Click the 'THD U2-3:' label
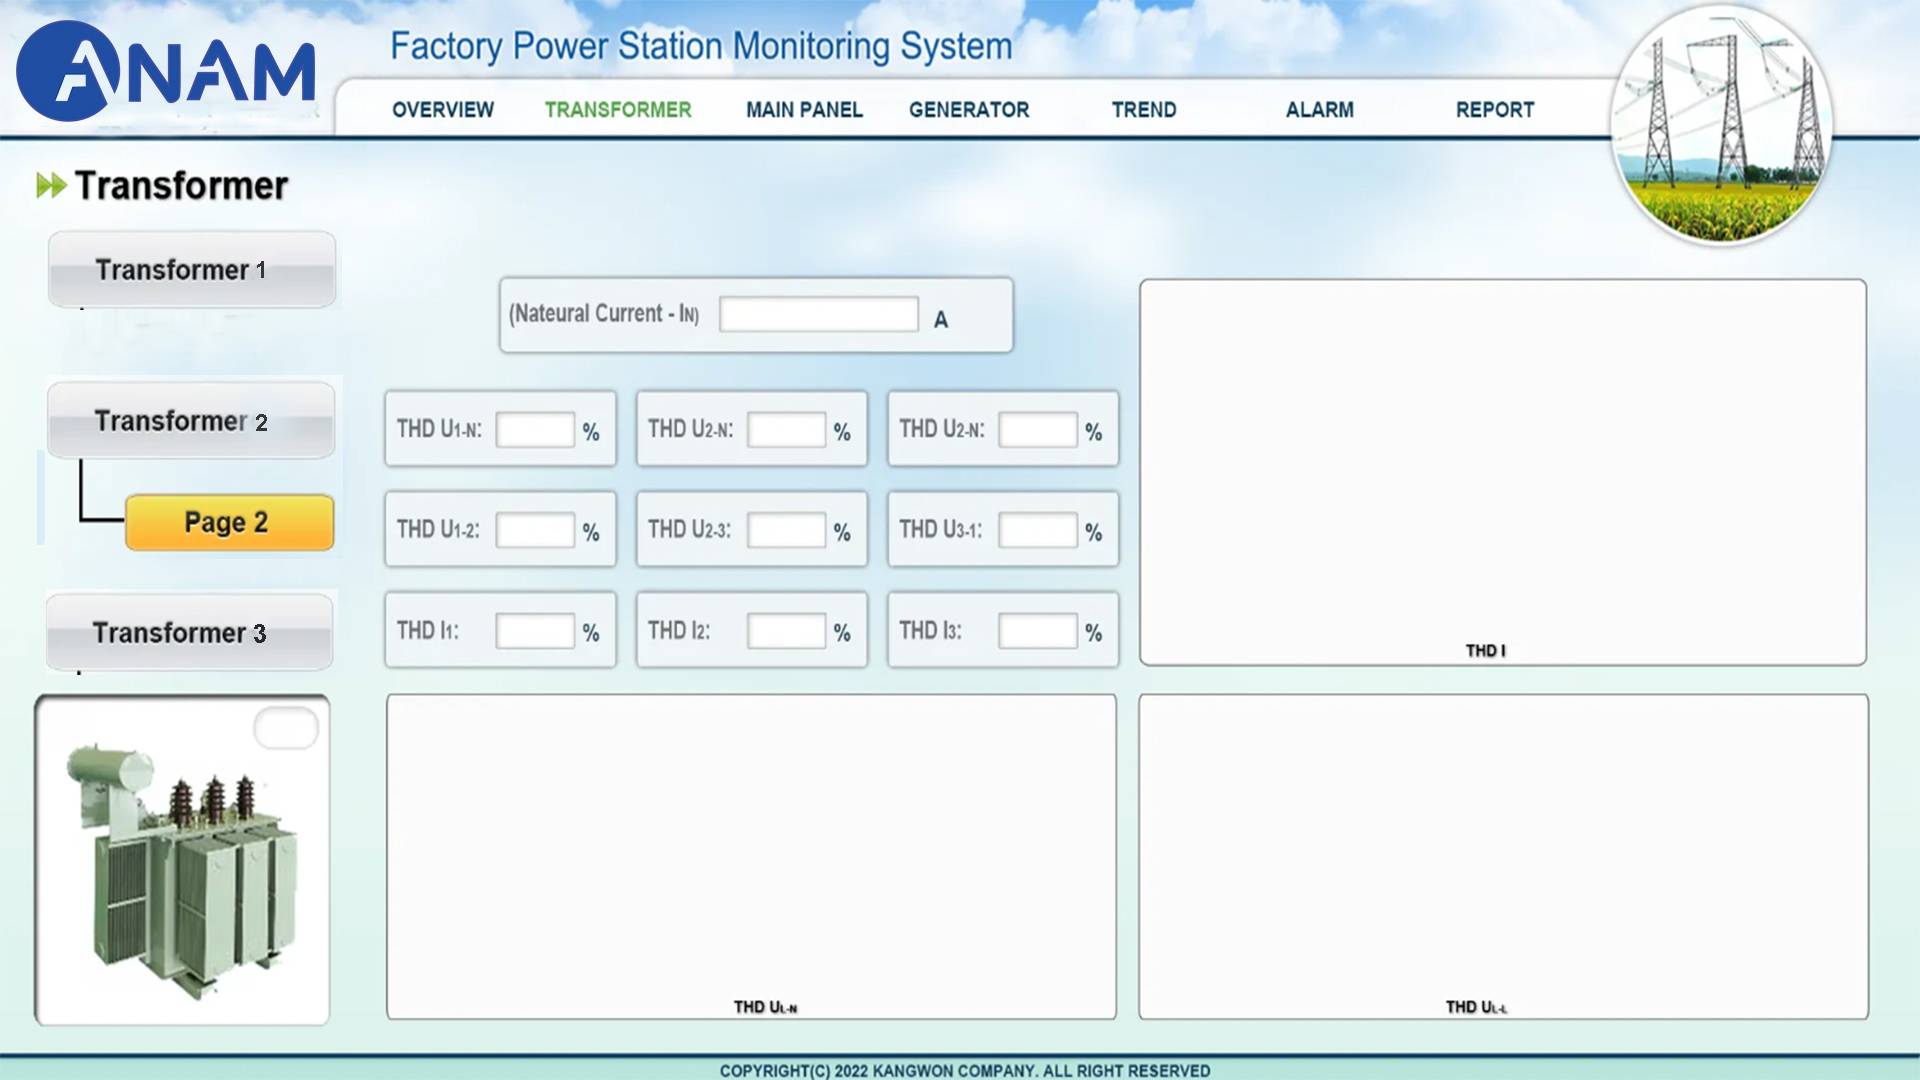The height and width of the screenshot is (1080, 1920). [x=689, y=529]
